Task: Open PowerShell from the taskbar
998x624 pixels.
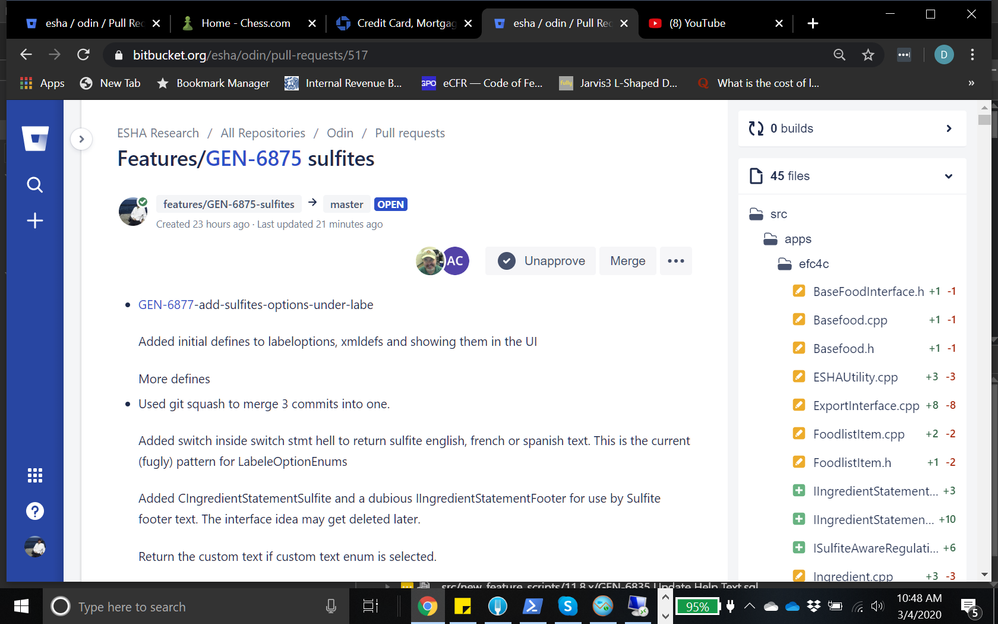Action: (x=531, y=606)
